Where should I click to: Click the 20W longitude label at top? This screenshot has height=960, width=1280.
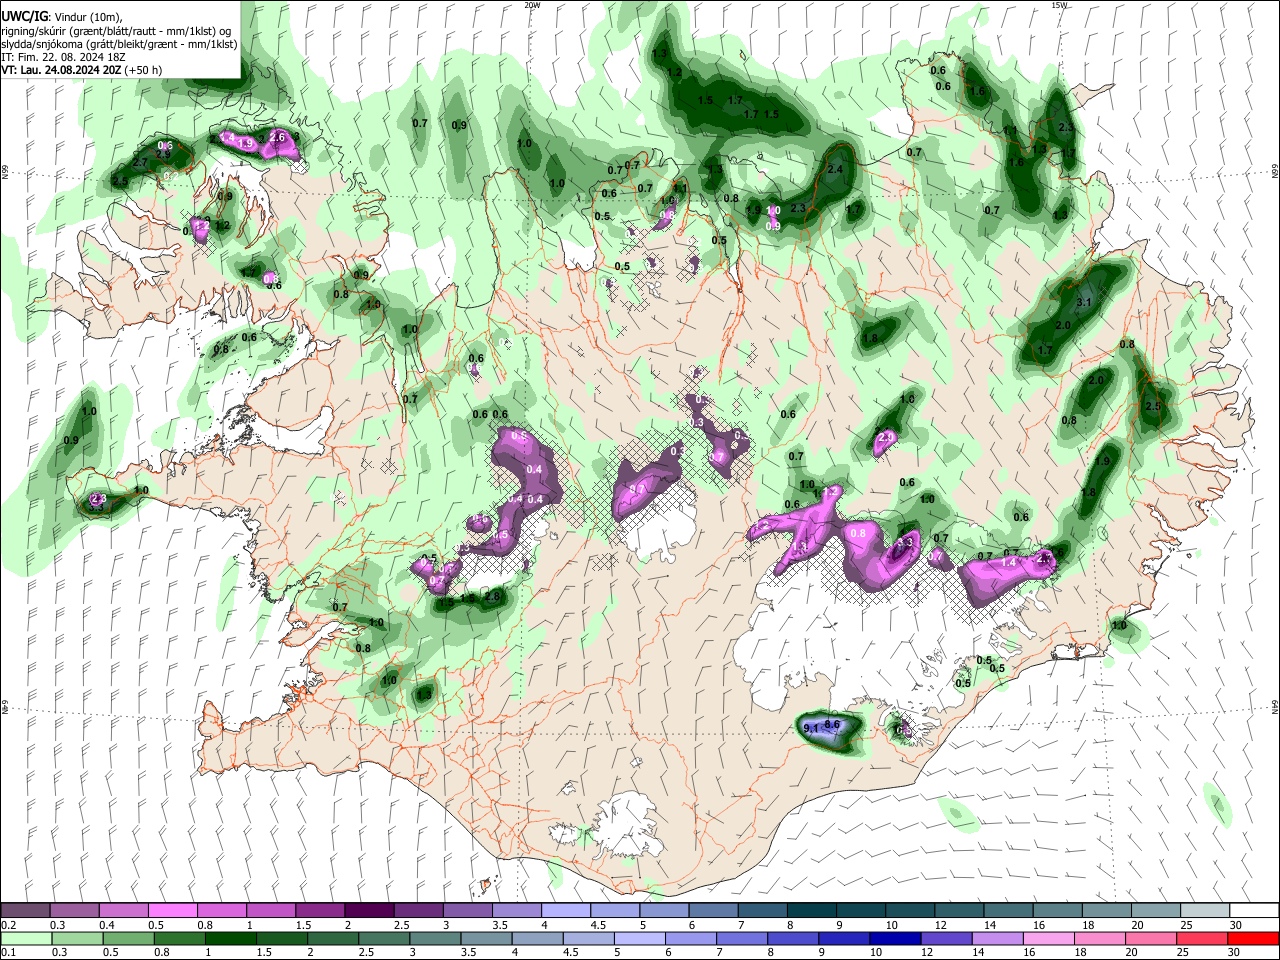coord(532,5)
